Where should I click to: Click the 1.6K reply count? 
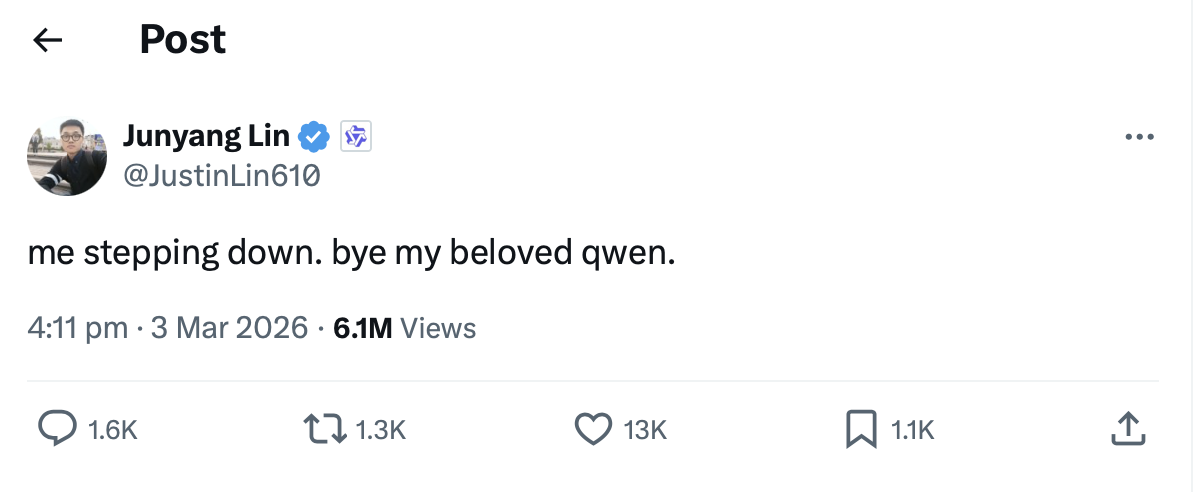(x=112, y=430)
